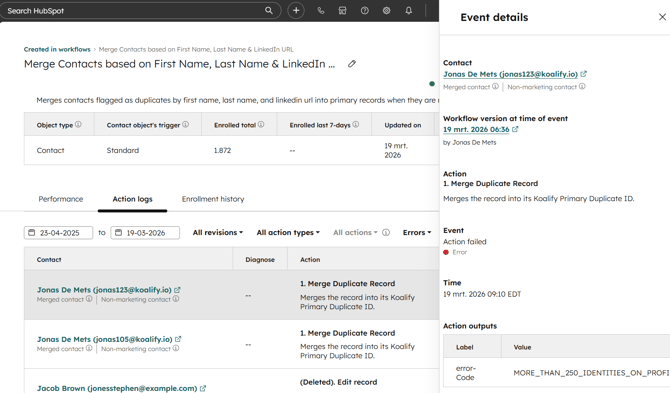Show info icon next to All actions filter
670x393 pixels.
tap(386, 232)
